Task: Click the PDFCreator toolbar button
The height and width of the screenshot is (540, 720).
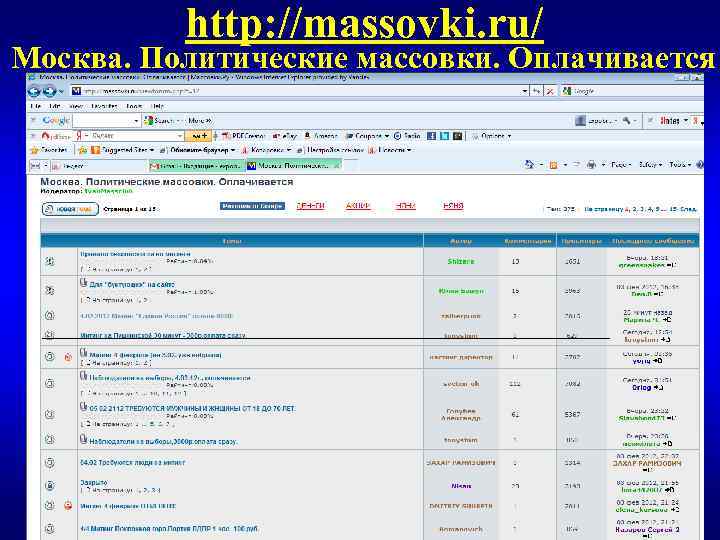Action: pyautogui.click(x=243, y=136)
